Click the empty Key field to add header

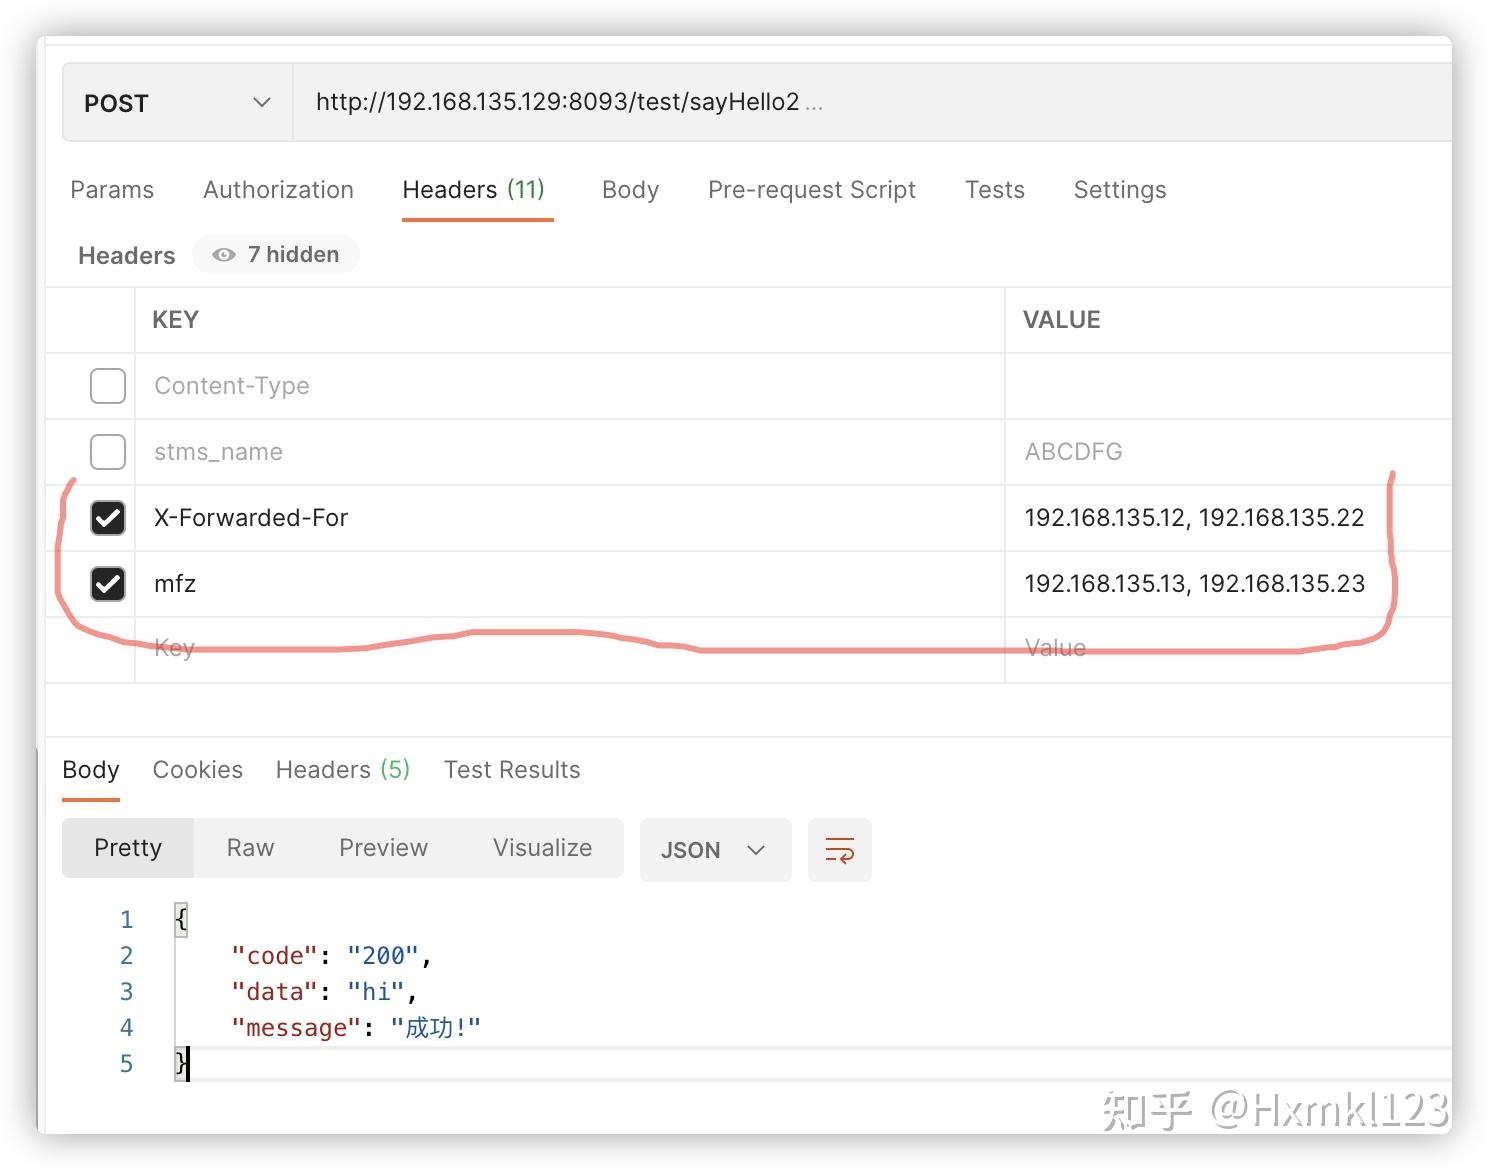click(300, 647)
